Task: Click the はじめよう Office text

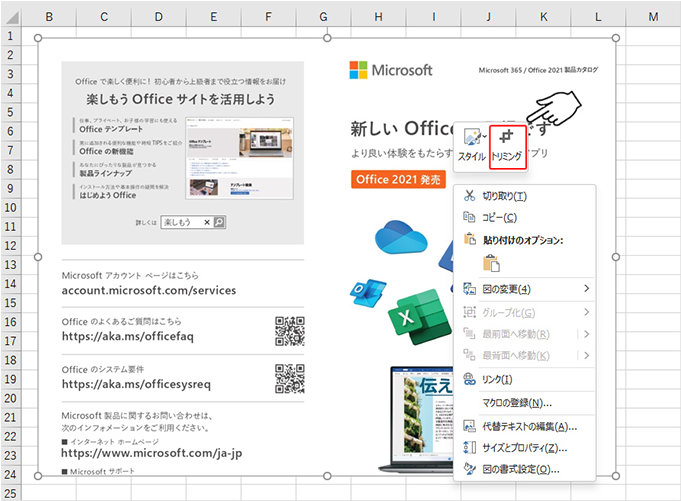Action: click(x=107, y=195)
